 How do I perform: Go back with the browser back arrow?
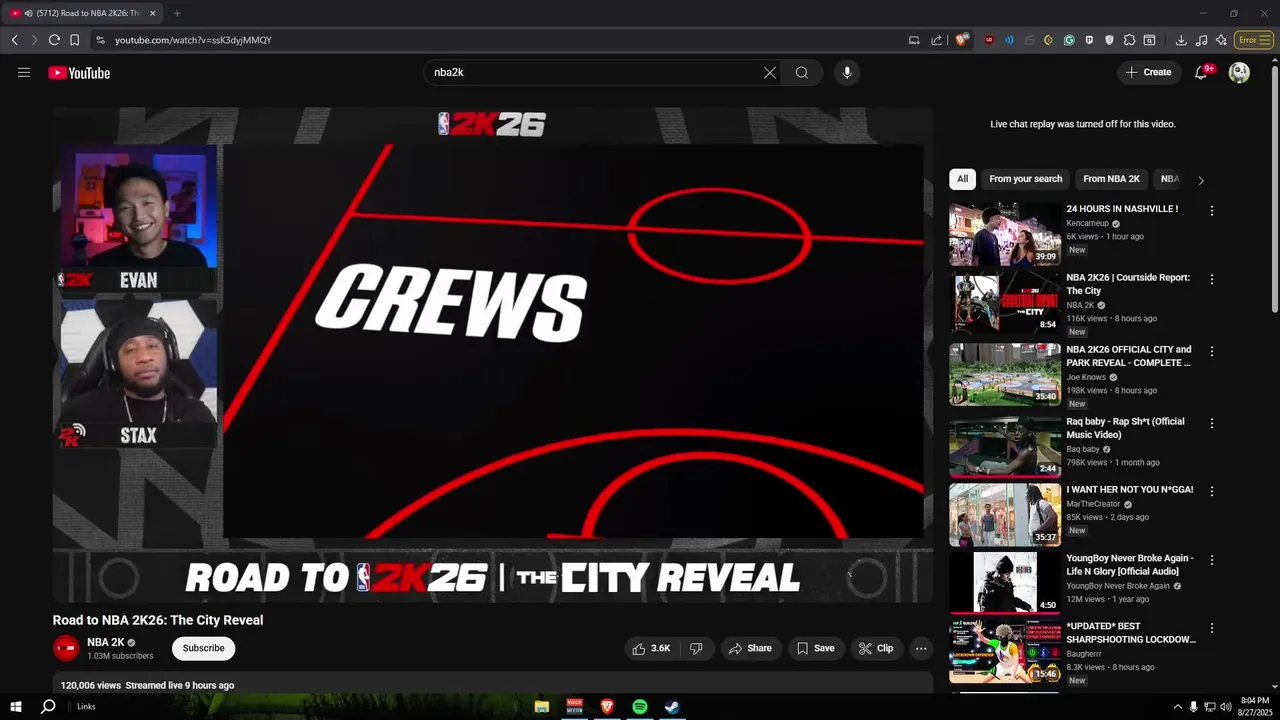coord(14,40)
